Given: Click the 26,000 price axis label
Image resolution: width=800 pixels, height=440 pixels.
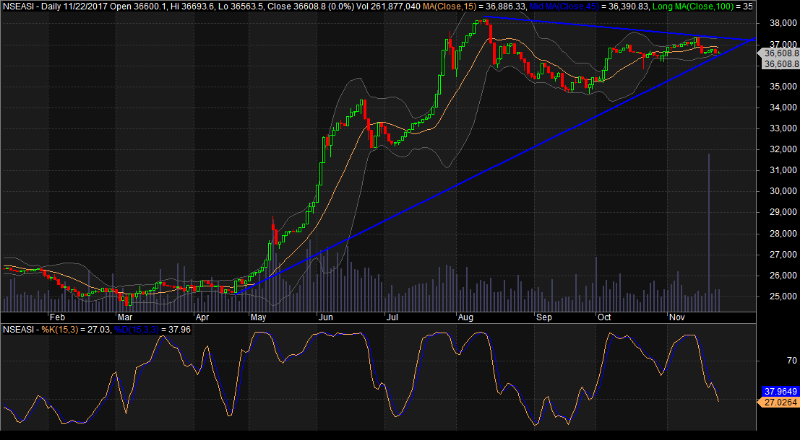Looking at the screenshot, I should (782, 275).
